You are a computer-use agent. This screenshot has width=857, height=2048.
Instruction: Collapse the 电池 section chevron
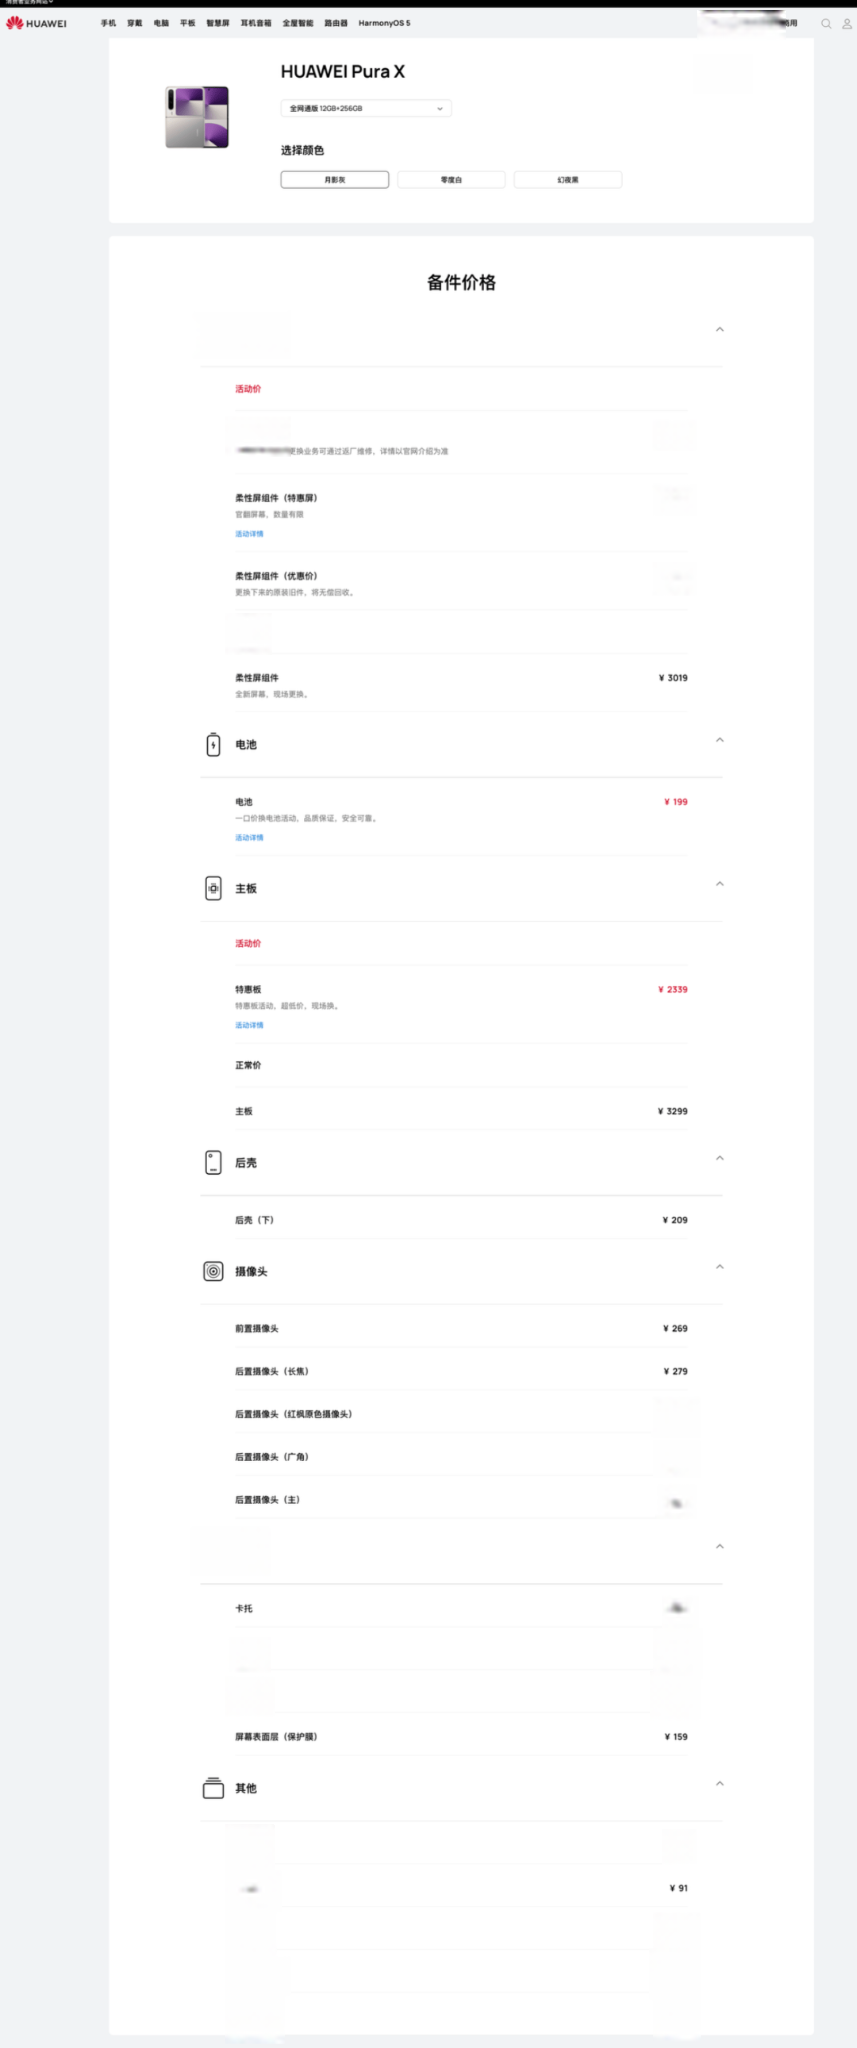click(720, 740)
